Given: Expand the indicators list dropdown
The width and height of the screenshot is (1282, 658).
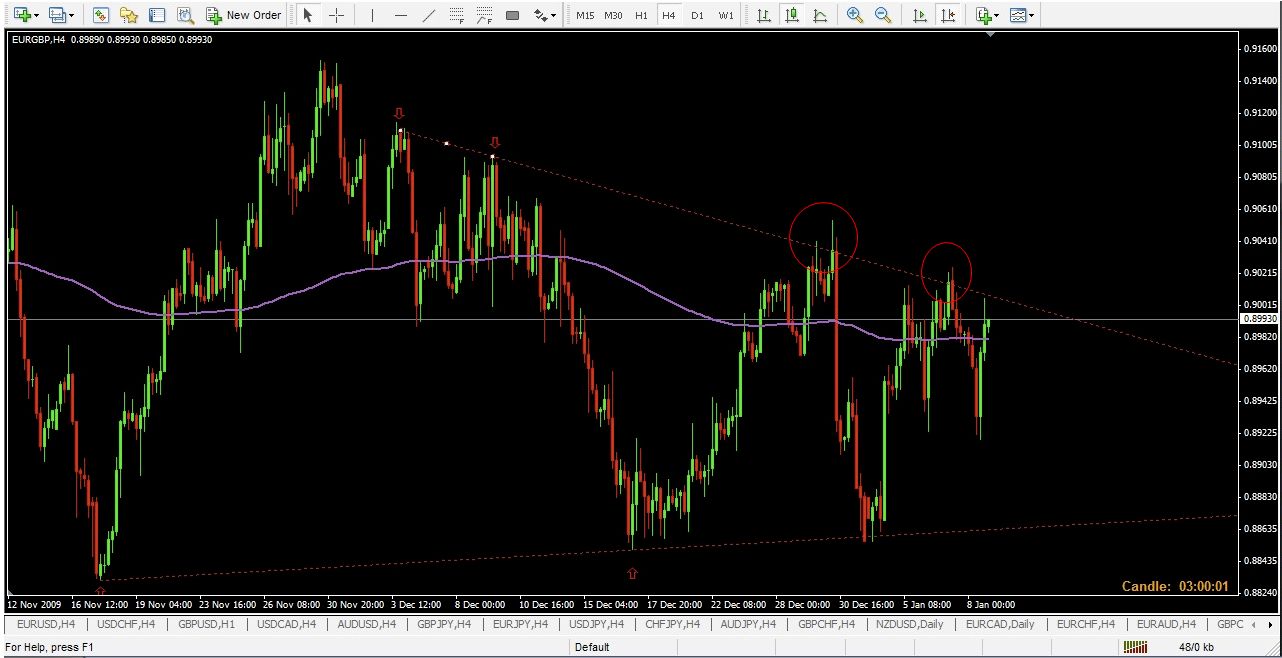Looking at the screenshot, I should click(988, 15).
